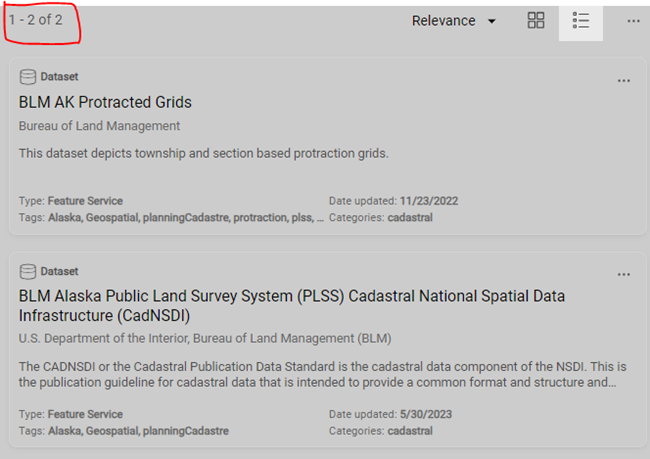Click dataset icon on BLM AK Protracted Grids card

[x=28, y=77]
